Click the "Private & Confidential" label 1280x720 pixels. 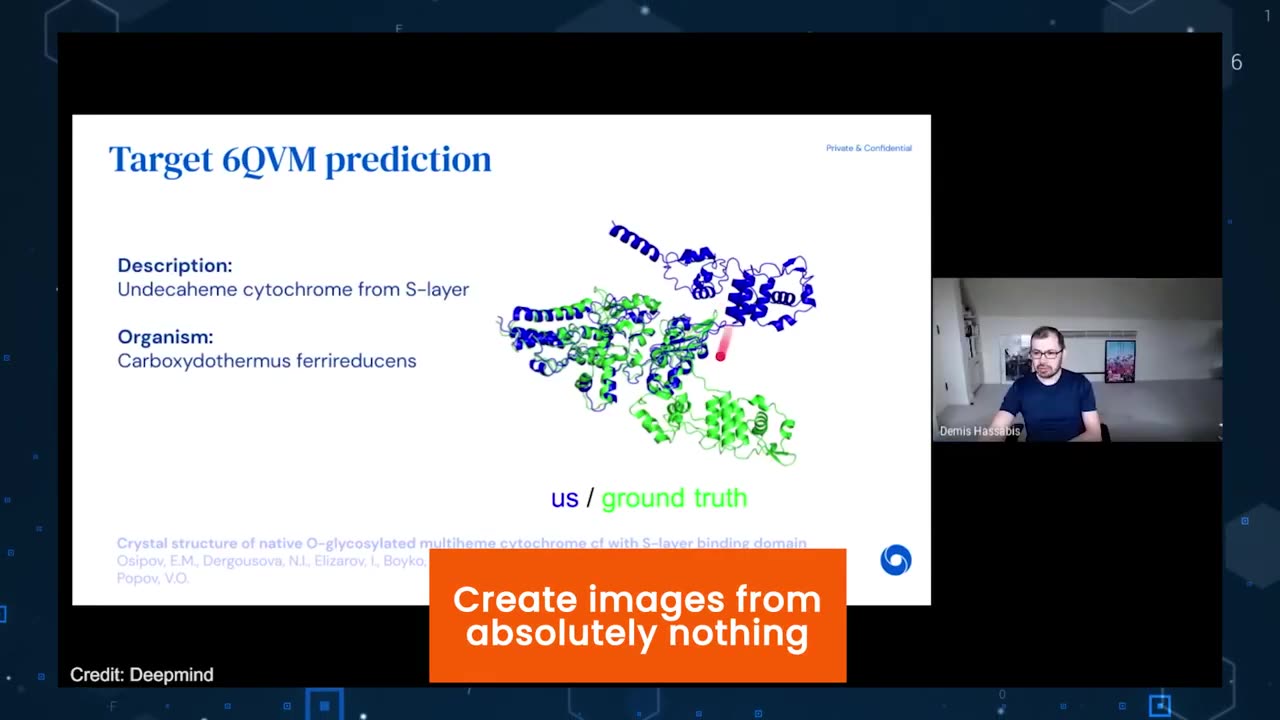[x=868, y=148]
